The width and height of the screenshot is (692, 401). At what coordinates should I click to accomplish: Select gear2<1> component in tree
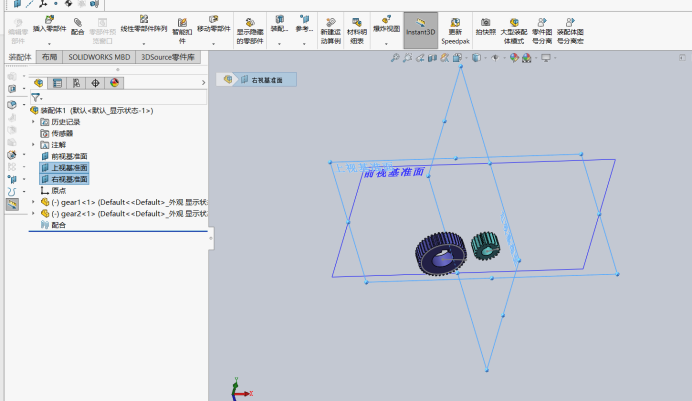point(124,214)
